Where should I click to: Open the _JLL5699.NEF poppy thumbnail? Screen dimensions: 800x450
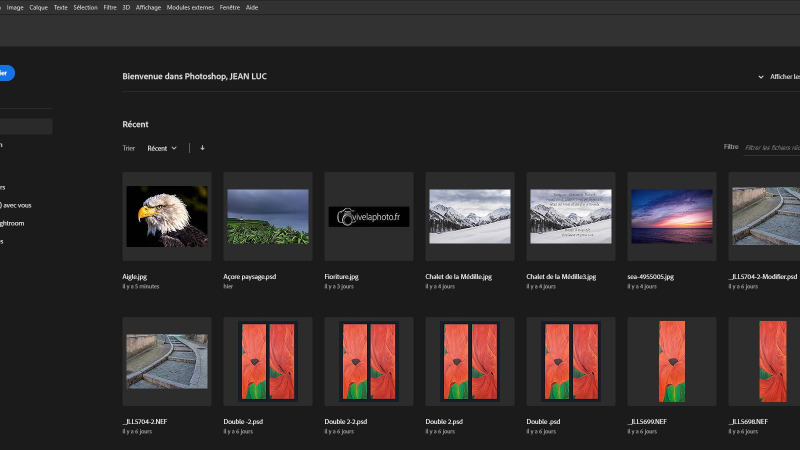[670, 360]
